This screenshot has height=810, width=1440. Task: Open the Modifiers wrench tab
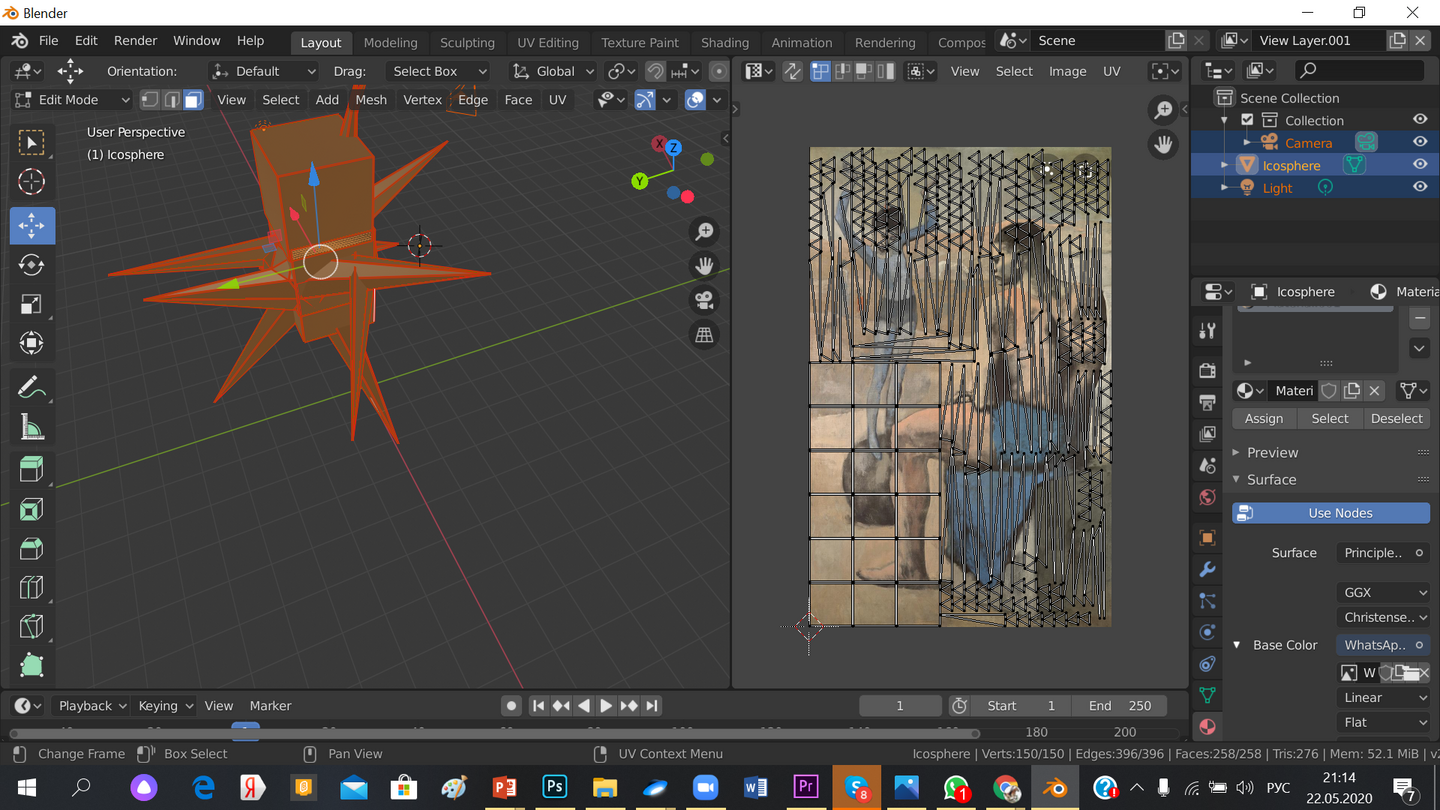(1208, 570)
